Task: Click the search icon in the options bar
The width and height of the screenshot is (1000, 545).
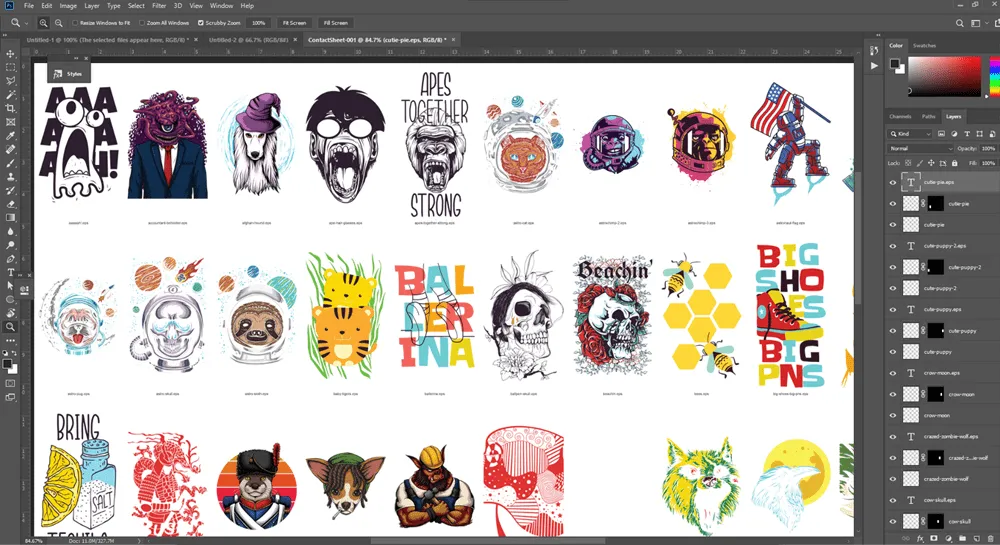Action: point(959,23)
